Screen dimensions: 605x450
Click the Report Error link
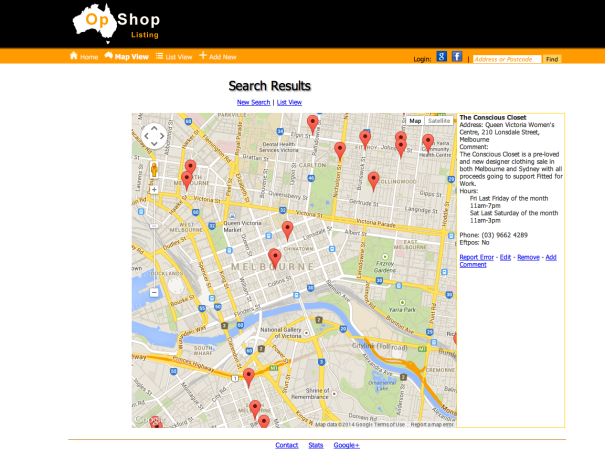(x=476, y=257)
